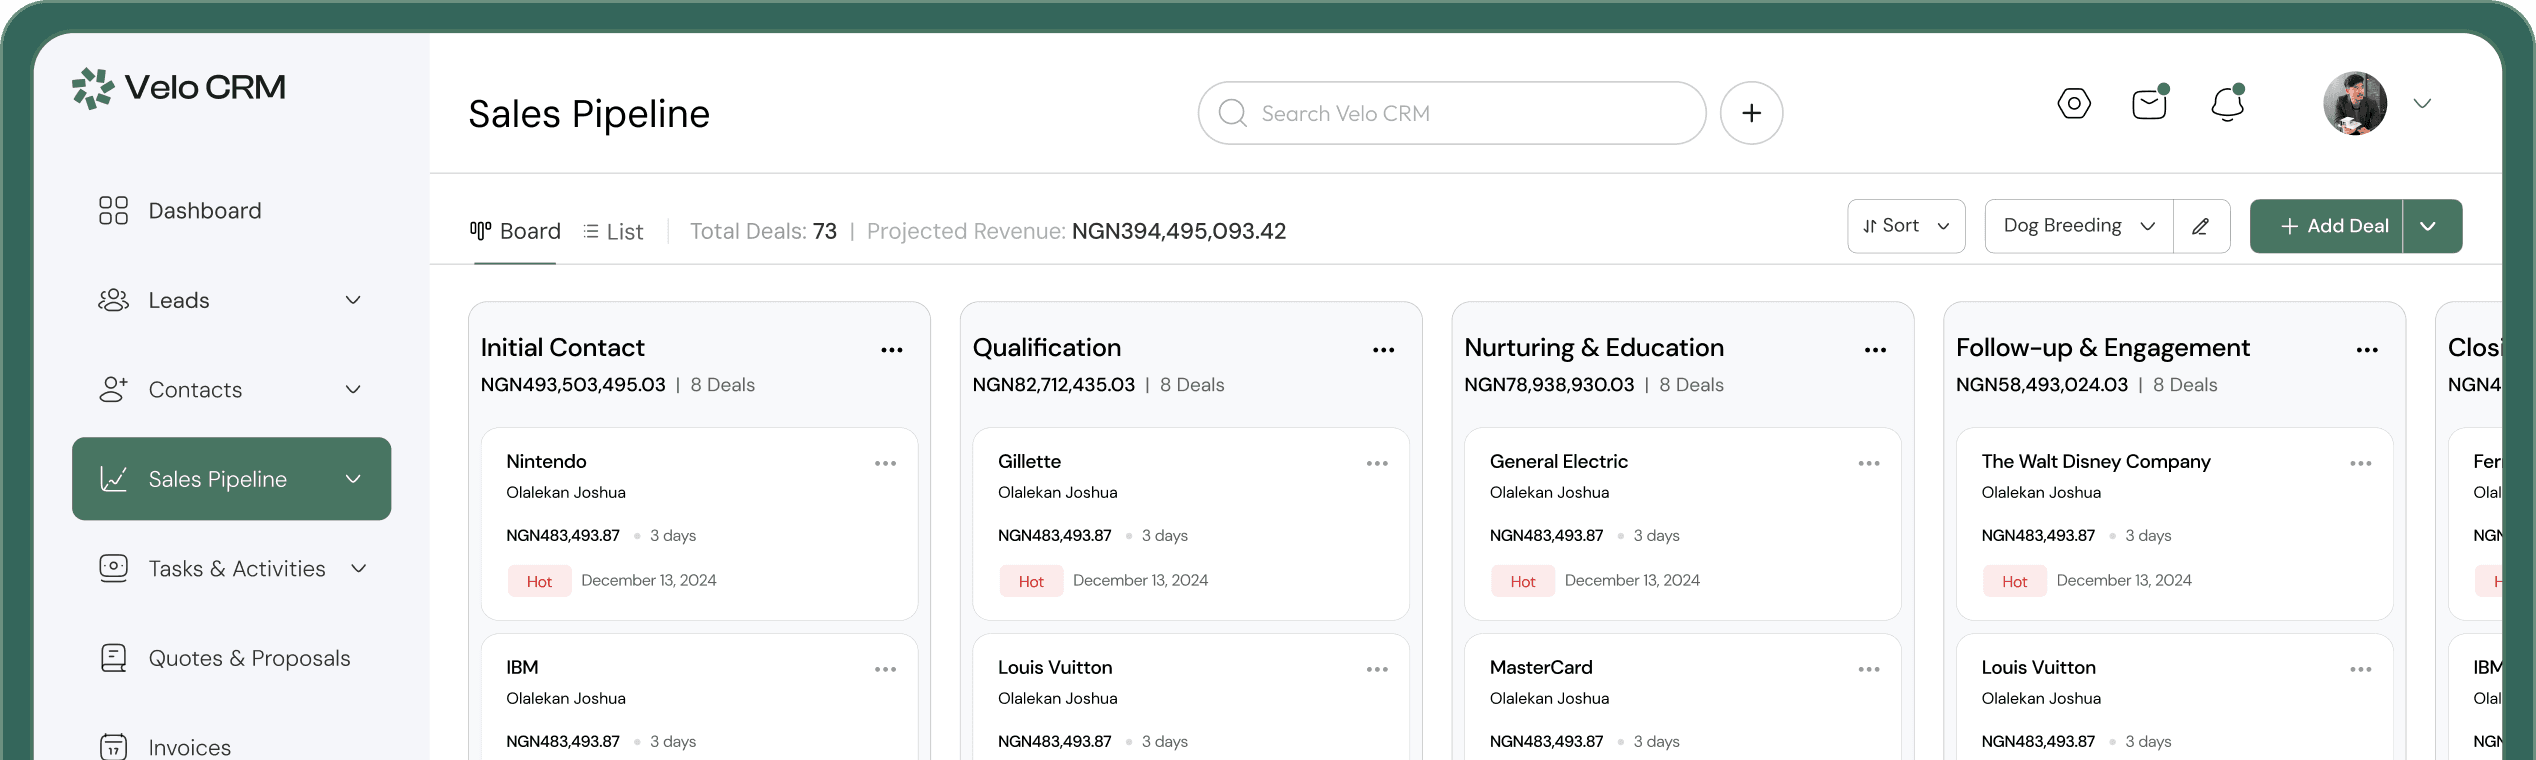Click the Sales Pipeline page heading
2536x760 pixels.
[x=589, y=114]
